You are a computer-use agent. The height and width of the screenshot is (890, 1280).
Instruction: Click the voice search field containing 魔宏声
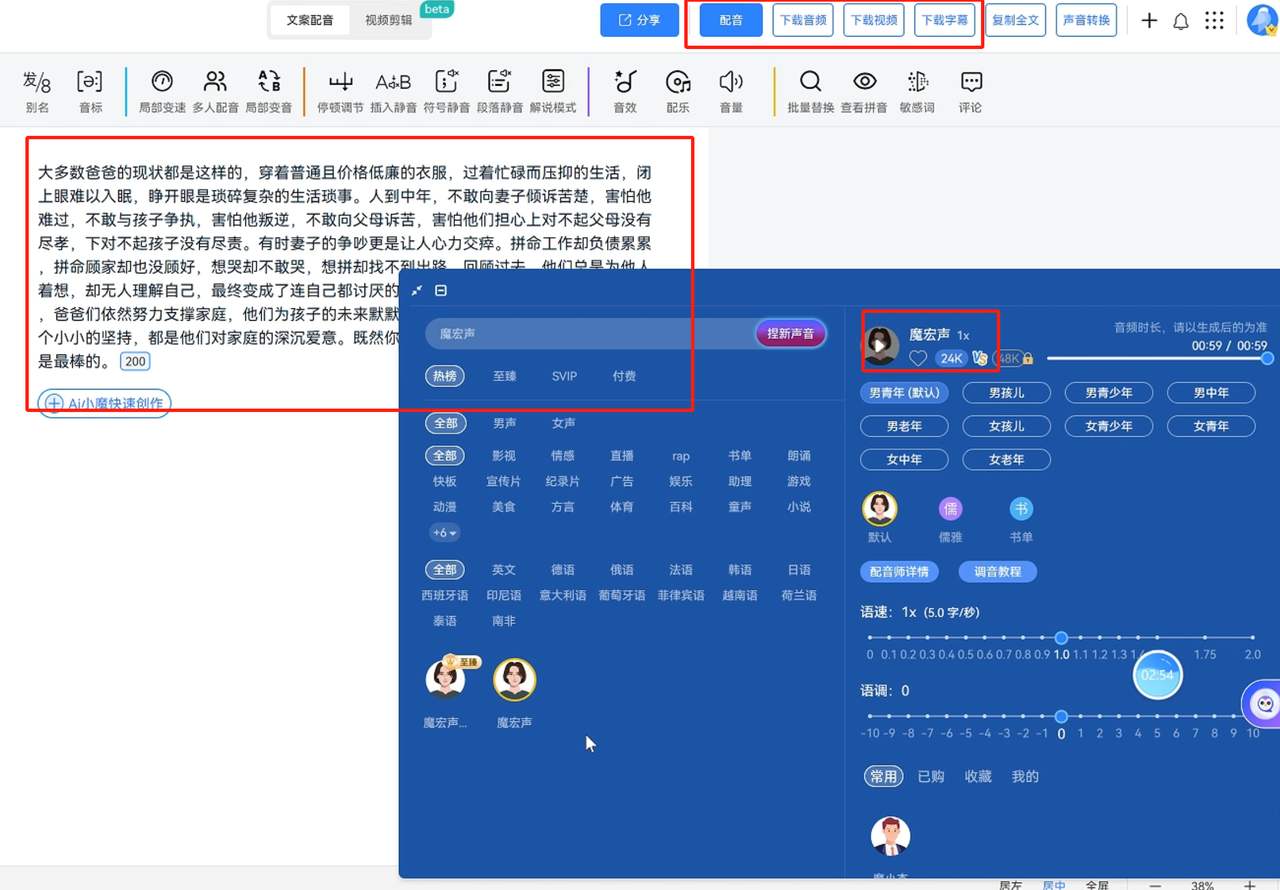pyautogui.click(x=590, y=334)
